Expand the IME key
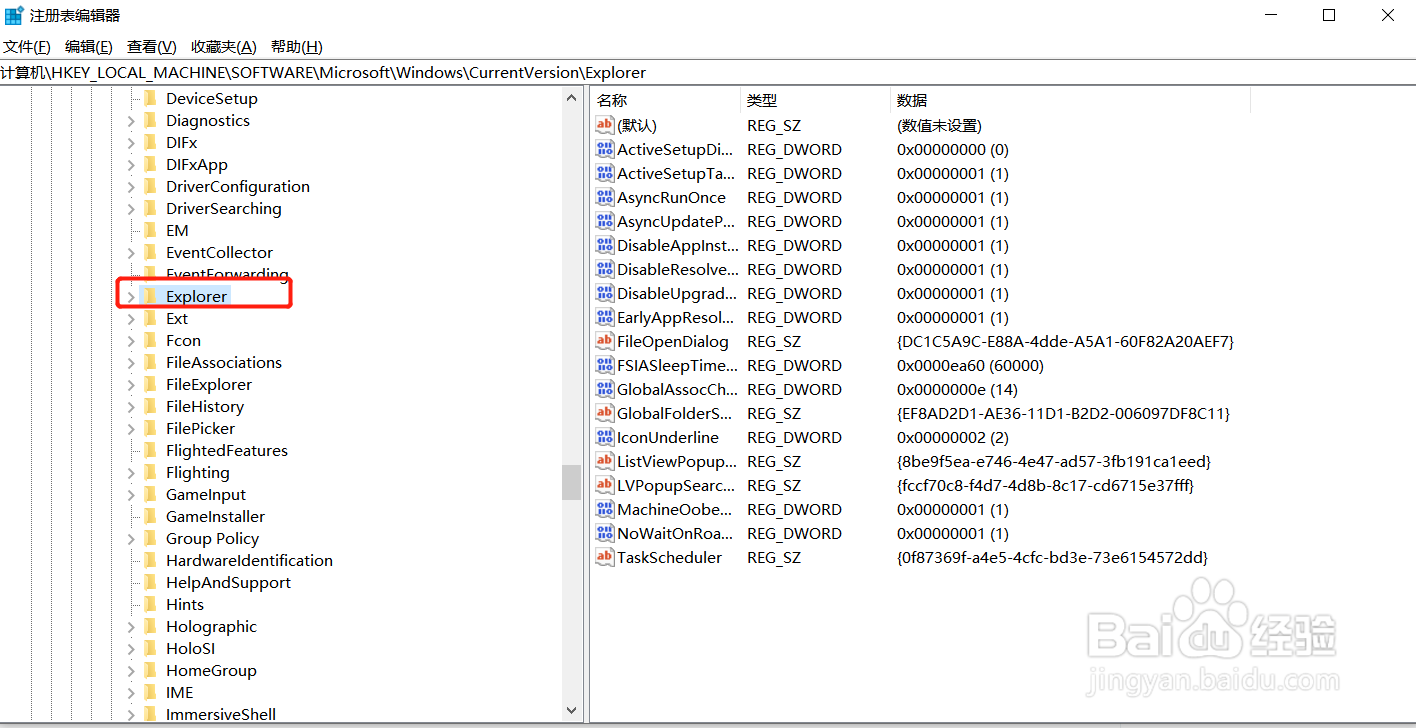Screen dimensions: 1416x728 131,693
